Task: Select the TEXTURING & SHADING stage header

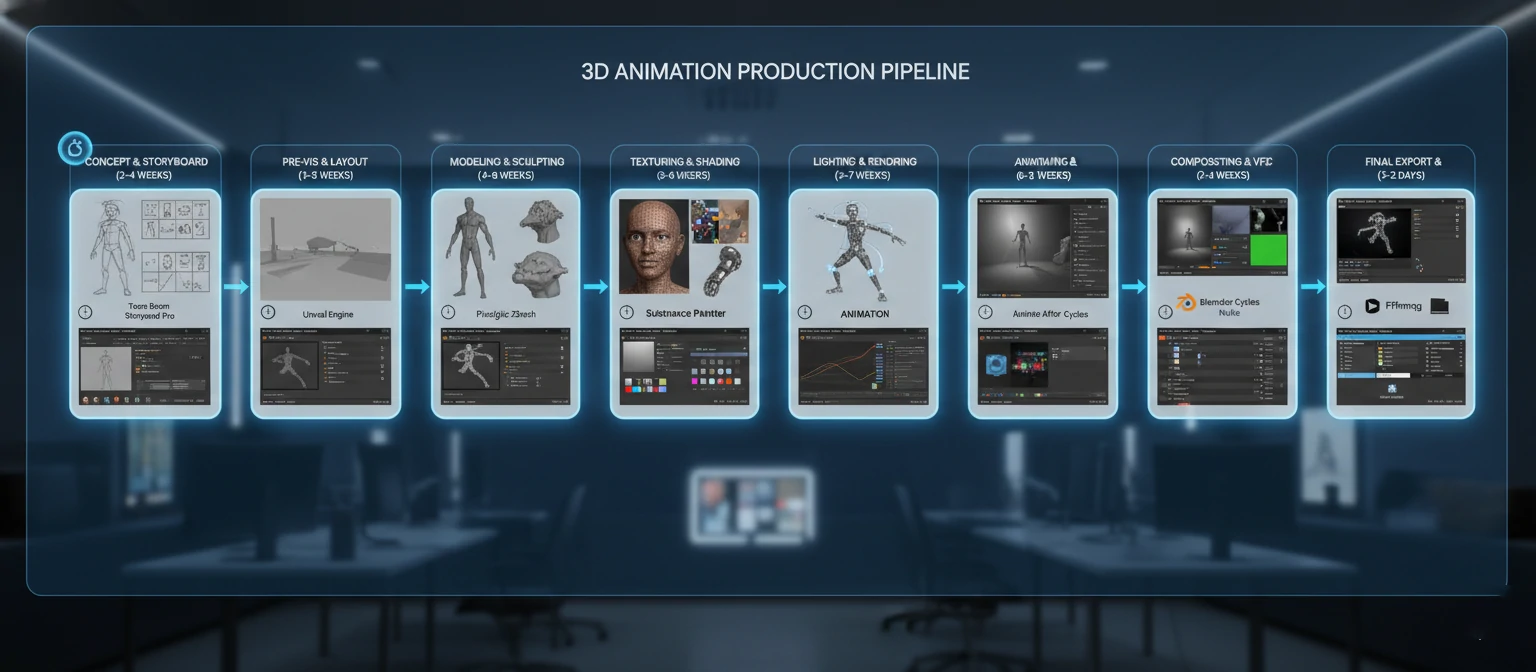Action: click(x=684, y=161)
